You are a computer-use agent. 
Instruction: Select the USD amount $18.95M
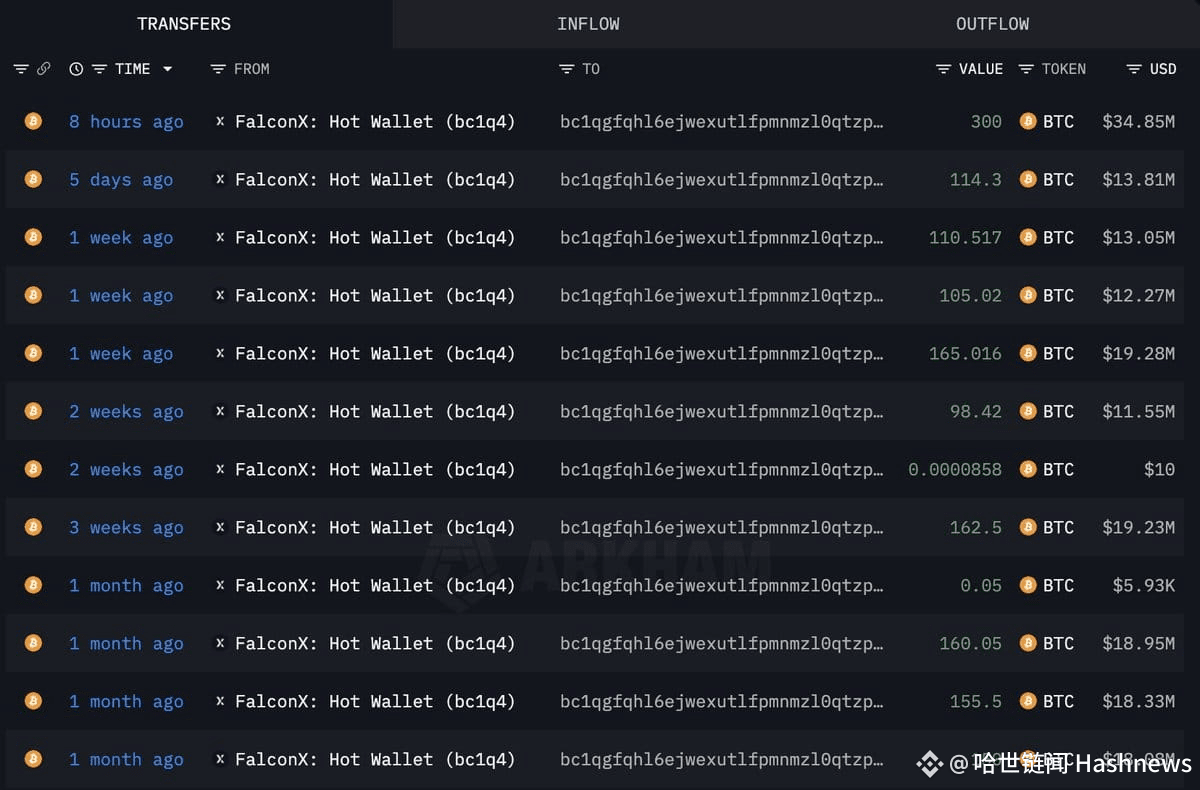1138,643
